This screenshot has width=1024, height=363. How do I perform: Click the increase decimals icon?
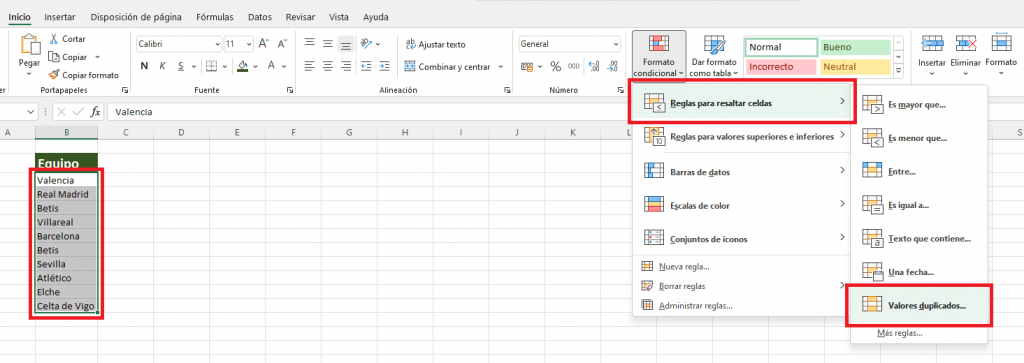coord(594,66)
